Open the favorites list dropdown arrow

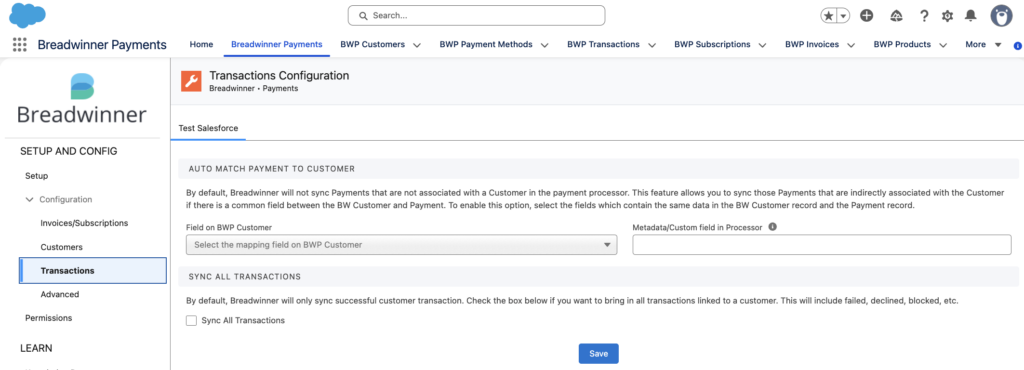[843, 16]
